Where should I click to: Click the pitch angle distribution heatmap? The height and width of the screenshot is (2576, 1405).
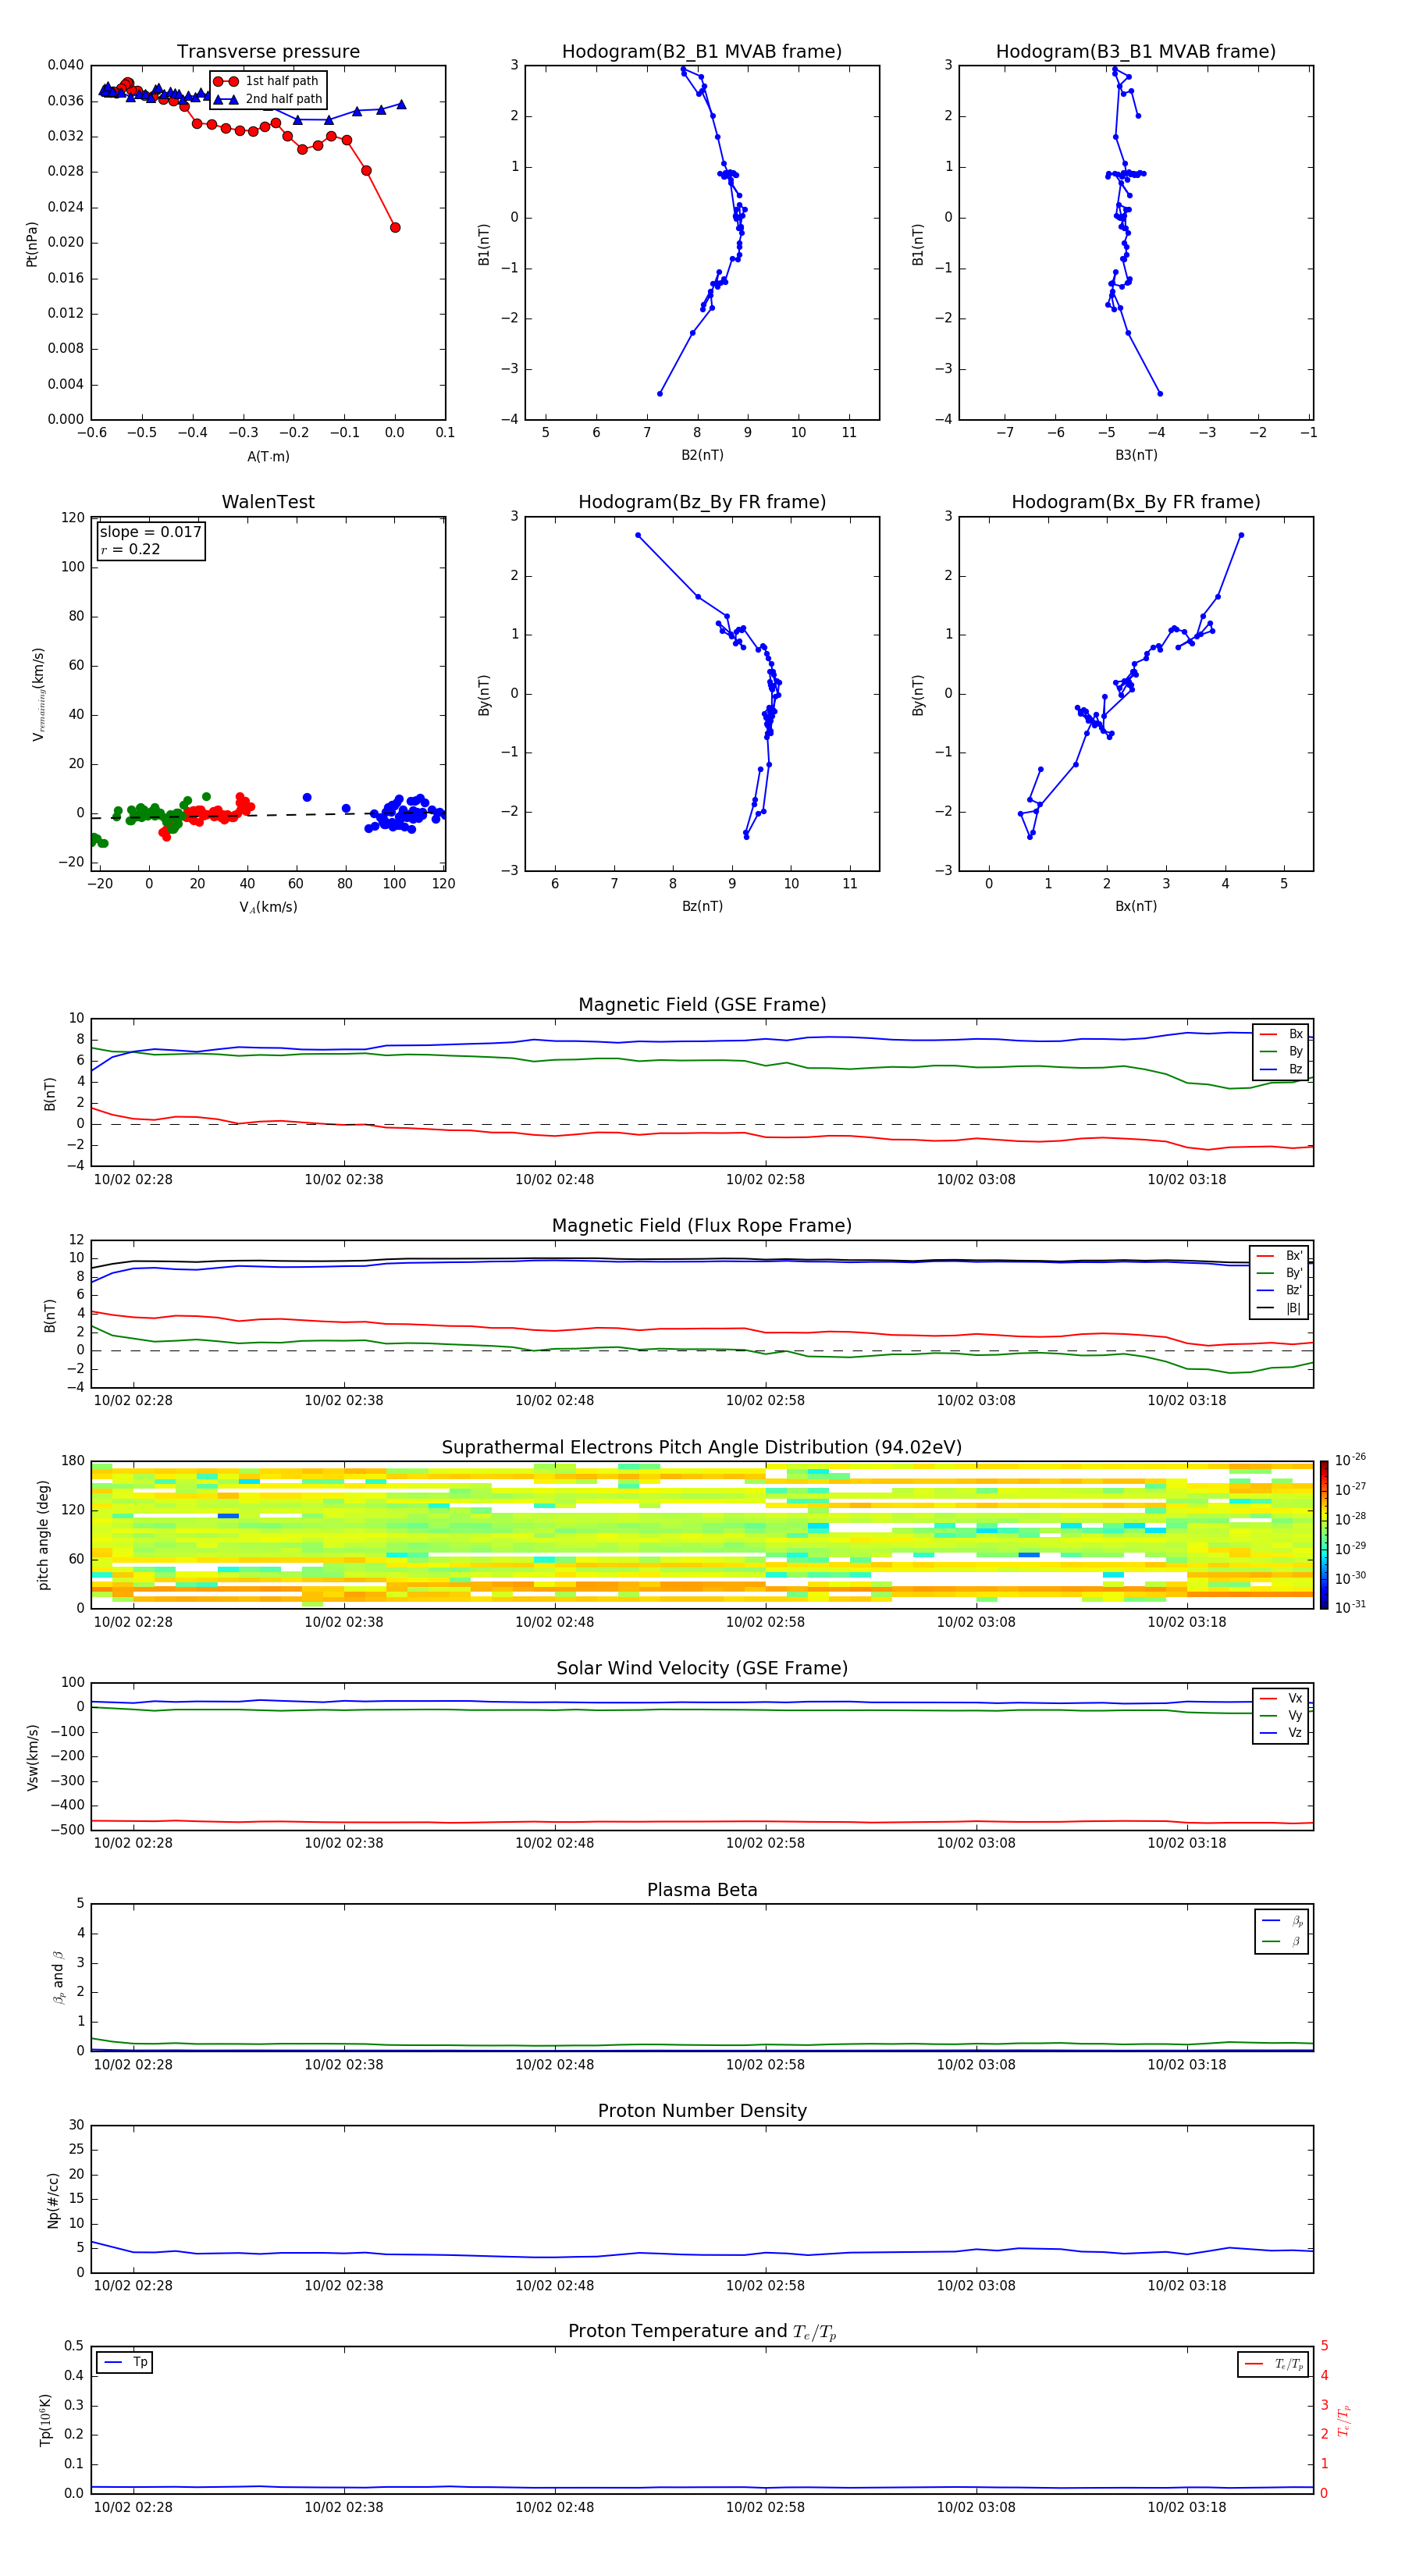click(x=702, y=1535)
